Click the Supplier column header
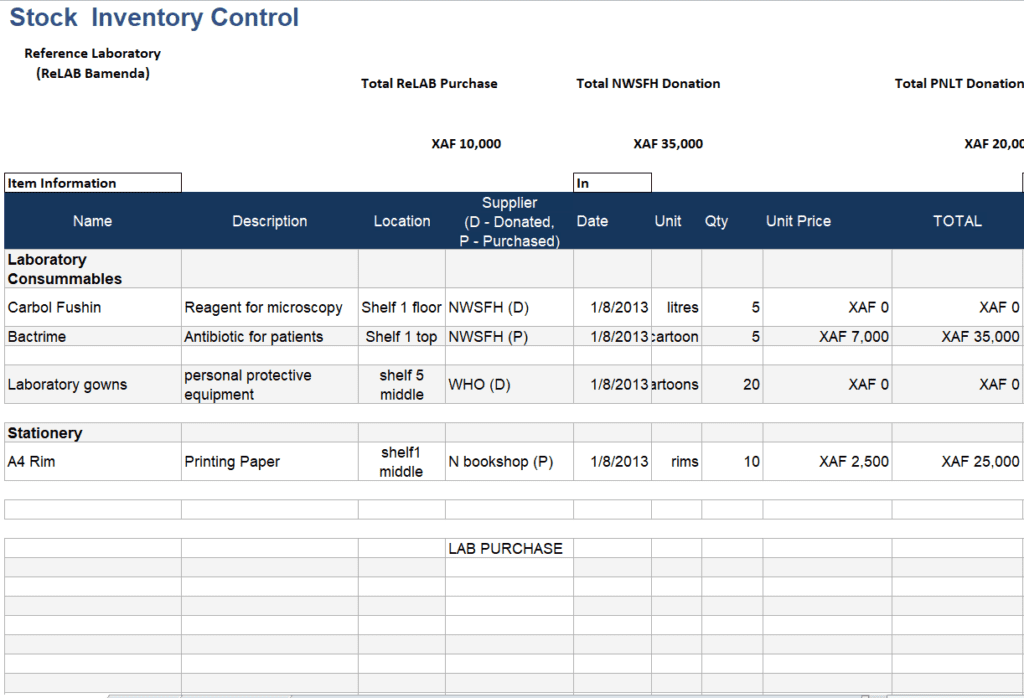The width and height of the screenshot is (1024, 698). pyautogui.click(x=509, y=221)
